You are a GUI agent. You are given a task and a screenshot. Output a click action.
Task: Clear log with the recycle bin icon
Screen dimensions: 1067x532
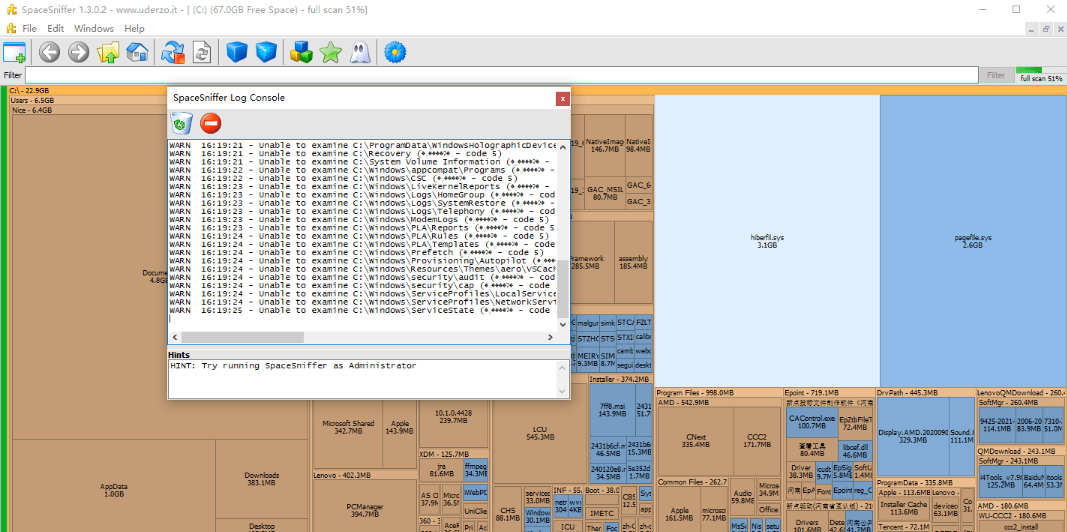(x=182, y=123)
